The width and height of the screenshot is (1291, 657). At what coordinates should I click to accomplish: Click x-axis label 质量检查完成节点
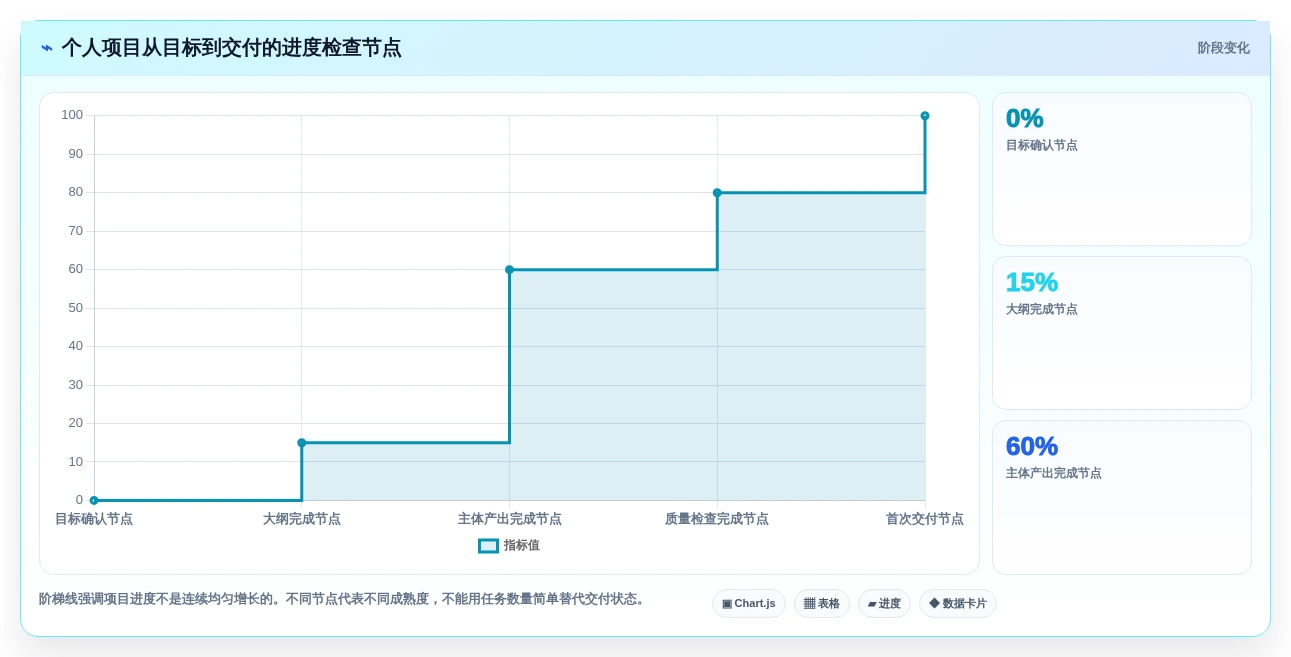pos(717,519)
